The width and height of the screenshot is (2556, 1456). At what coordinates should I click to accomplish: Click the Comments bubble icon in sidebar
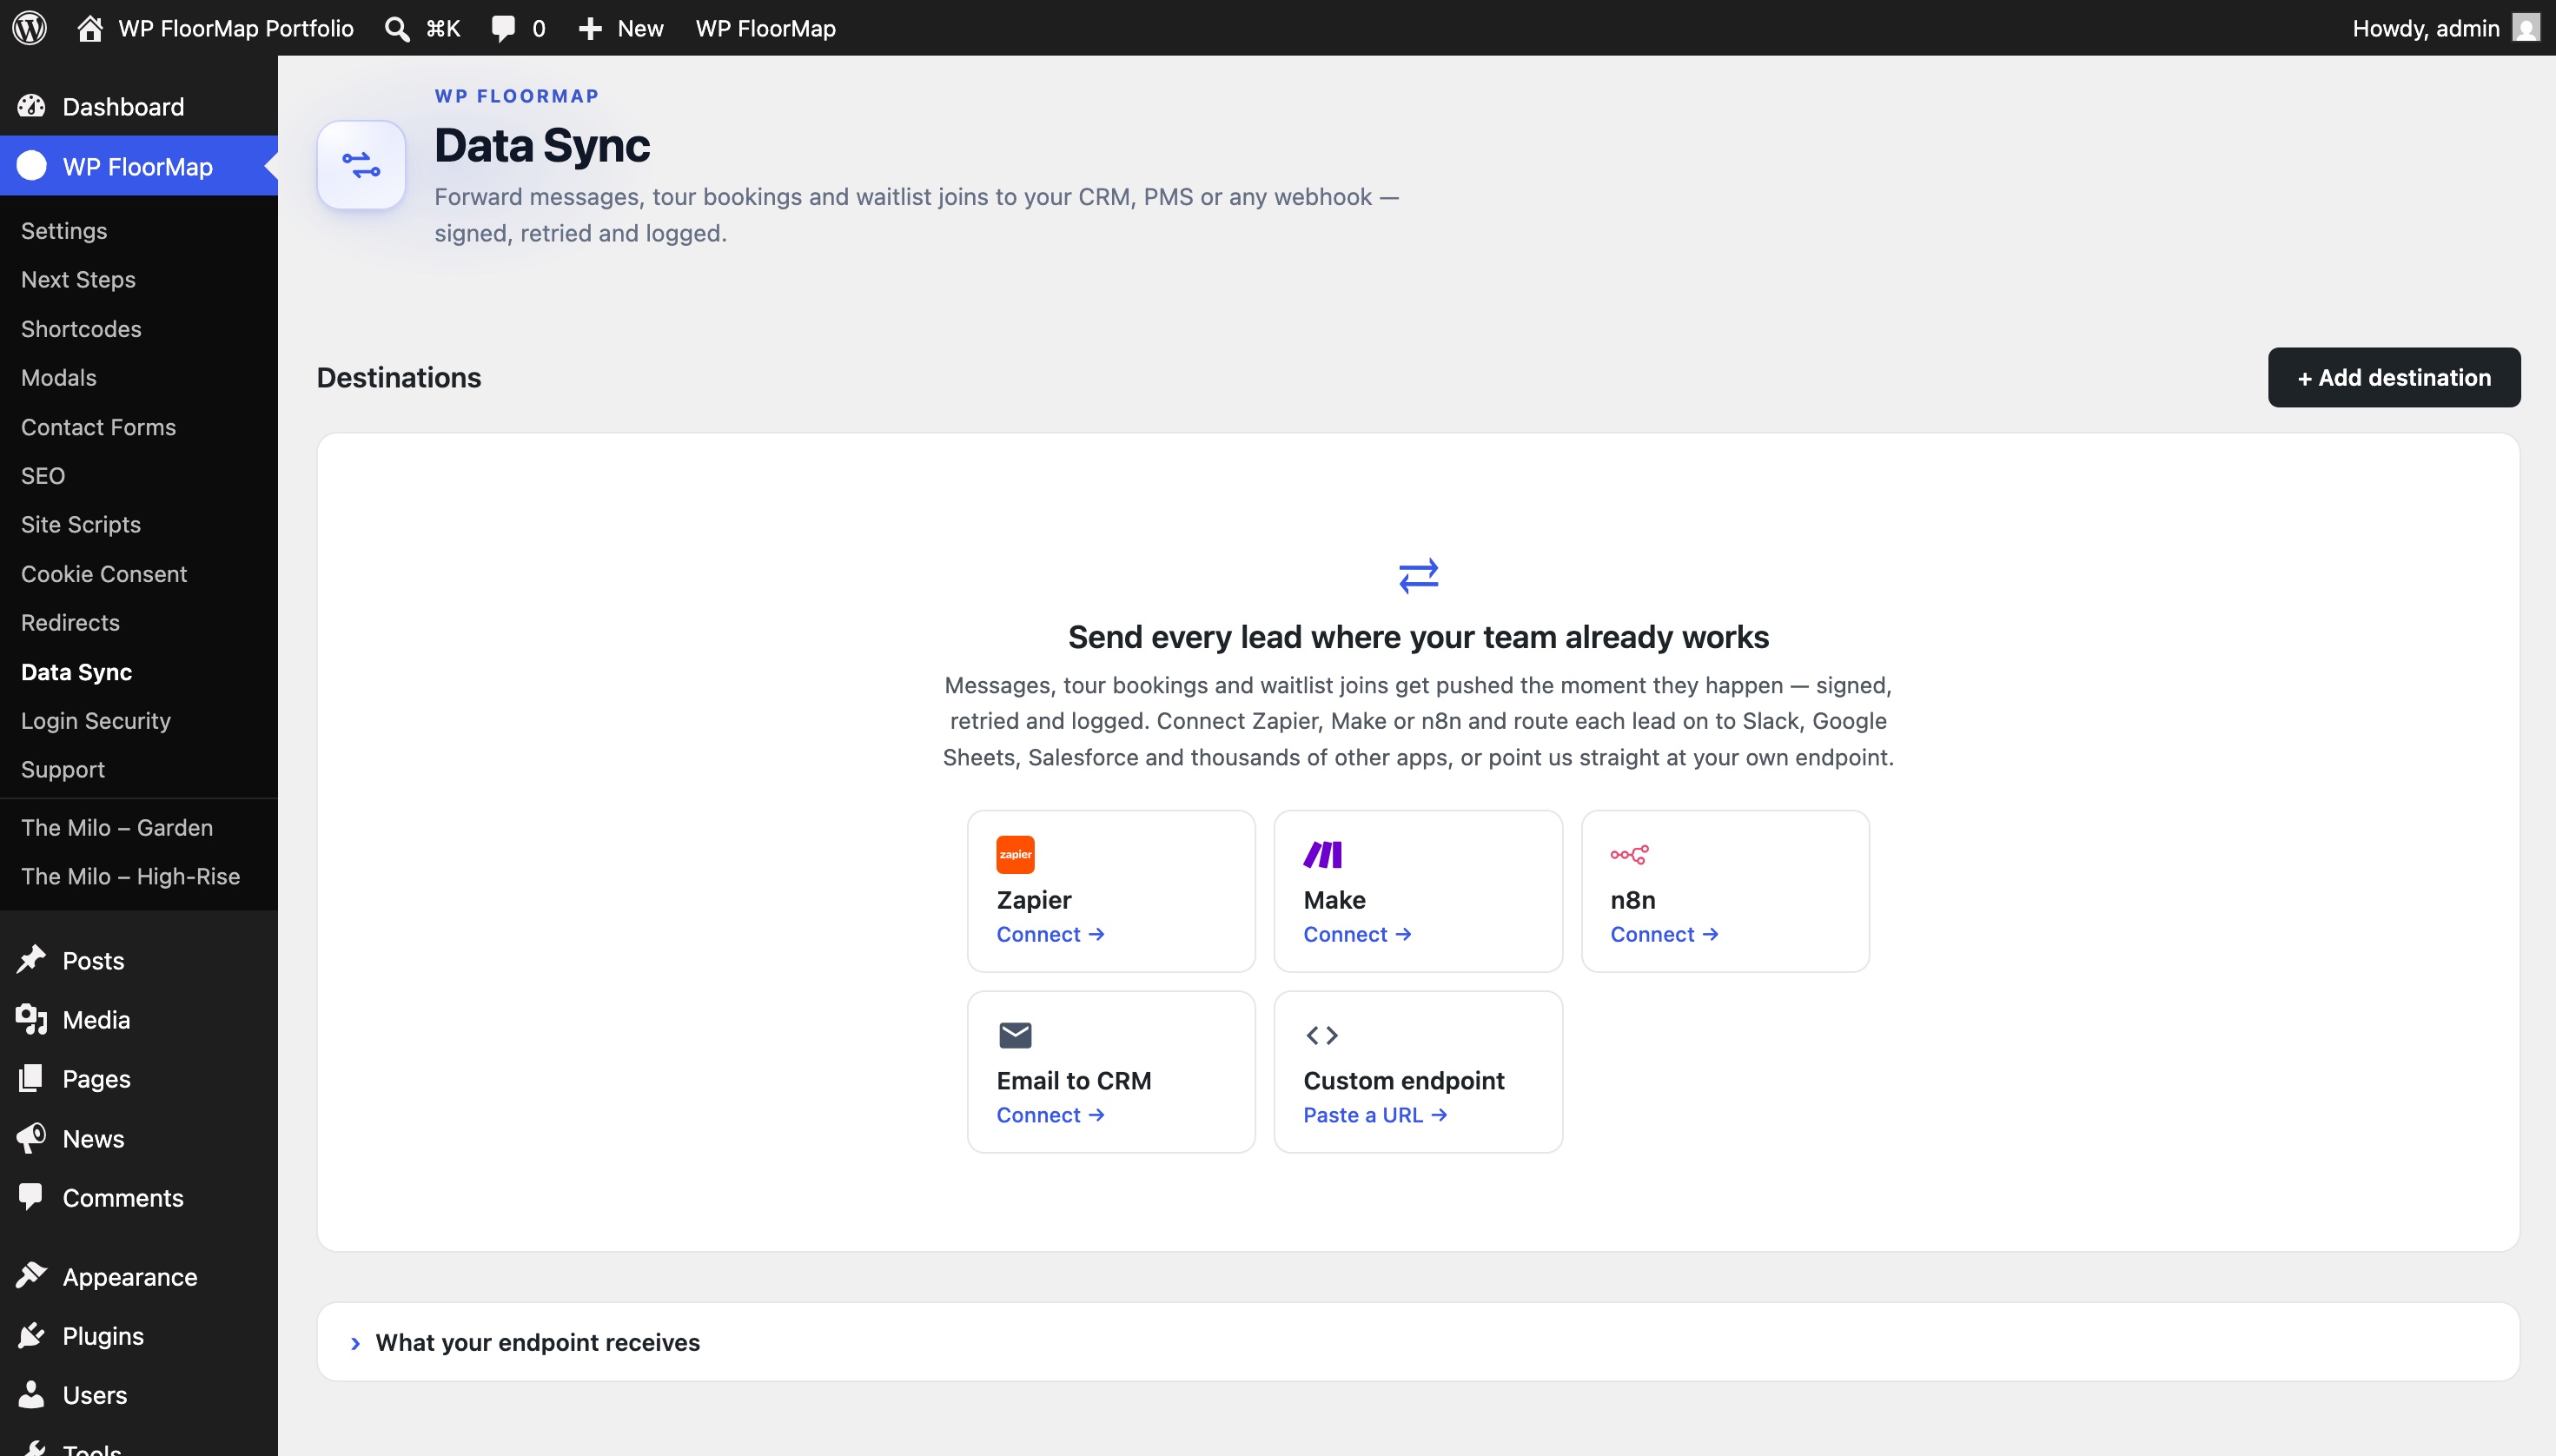point(31,1196)
